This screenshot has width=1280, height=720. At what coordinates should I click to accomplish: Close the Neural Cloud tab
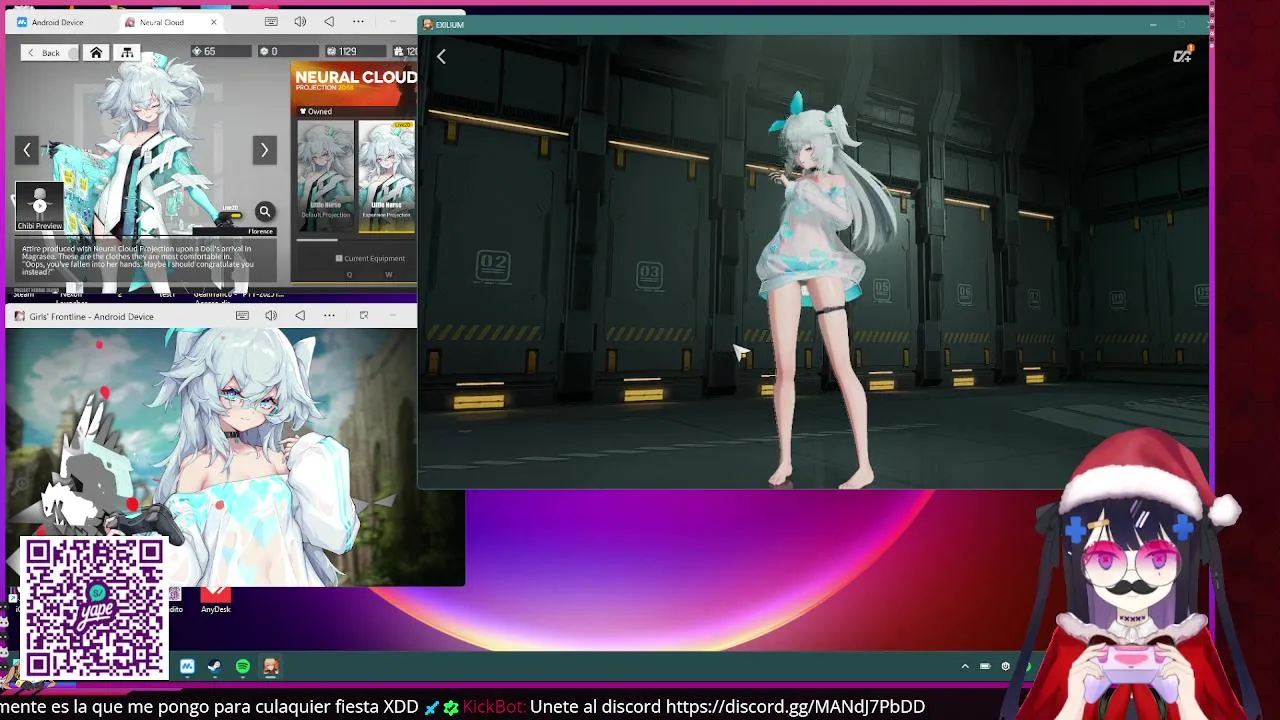pos(213,22)
